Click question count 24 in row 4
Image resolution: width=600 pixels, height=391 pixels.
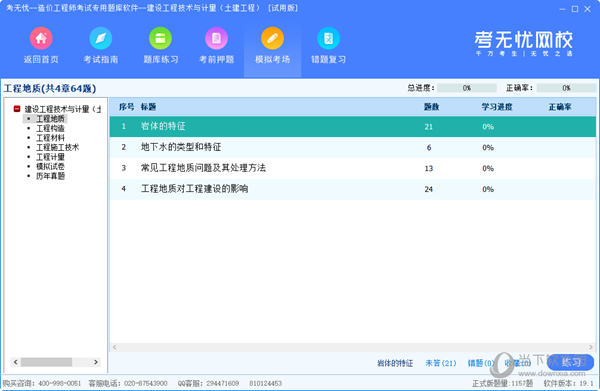(429, 189)
